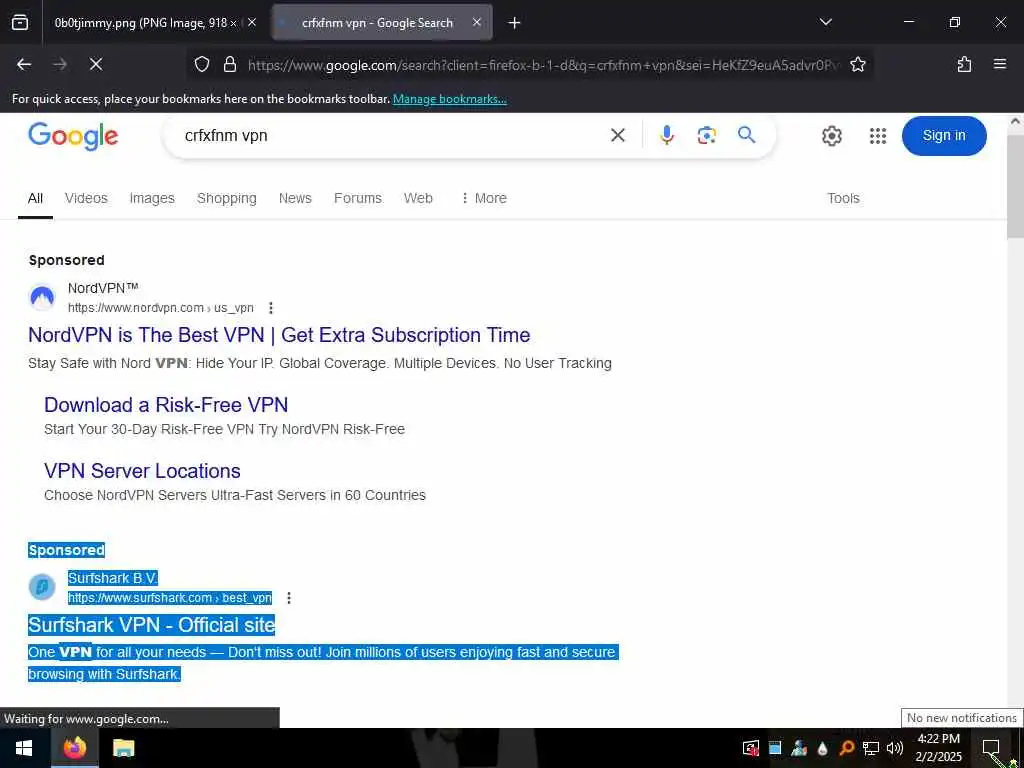Open the network icon in system tray
Screen dimensions: 1024x768
[871, 748]
